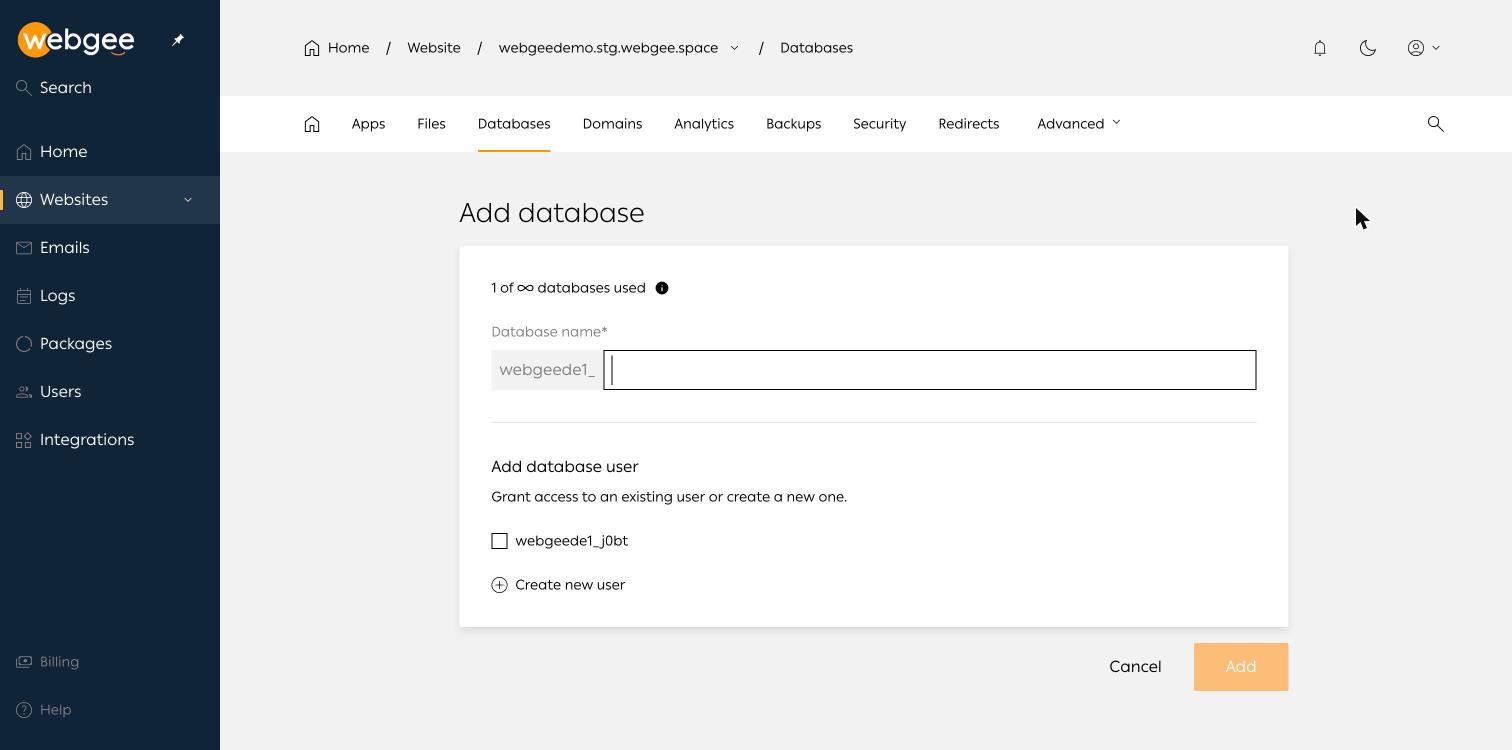Click the webgeede1_ prefix label
Screen dimensions: 1512x750
click(x=547, y=370)
